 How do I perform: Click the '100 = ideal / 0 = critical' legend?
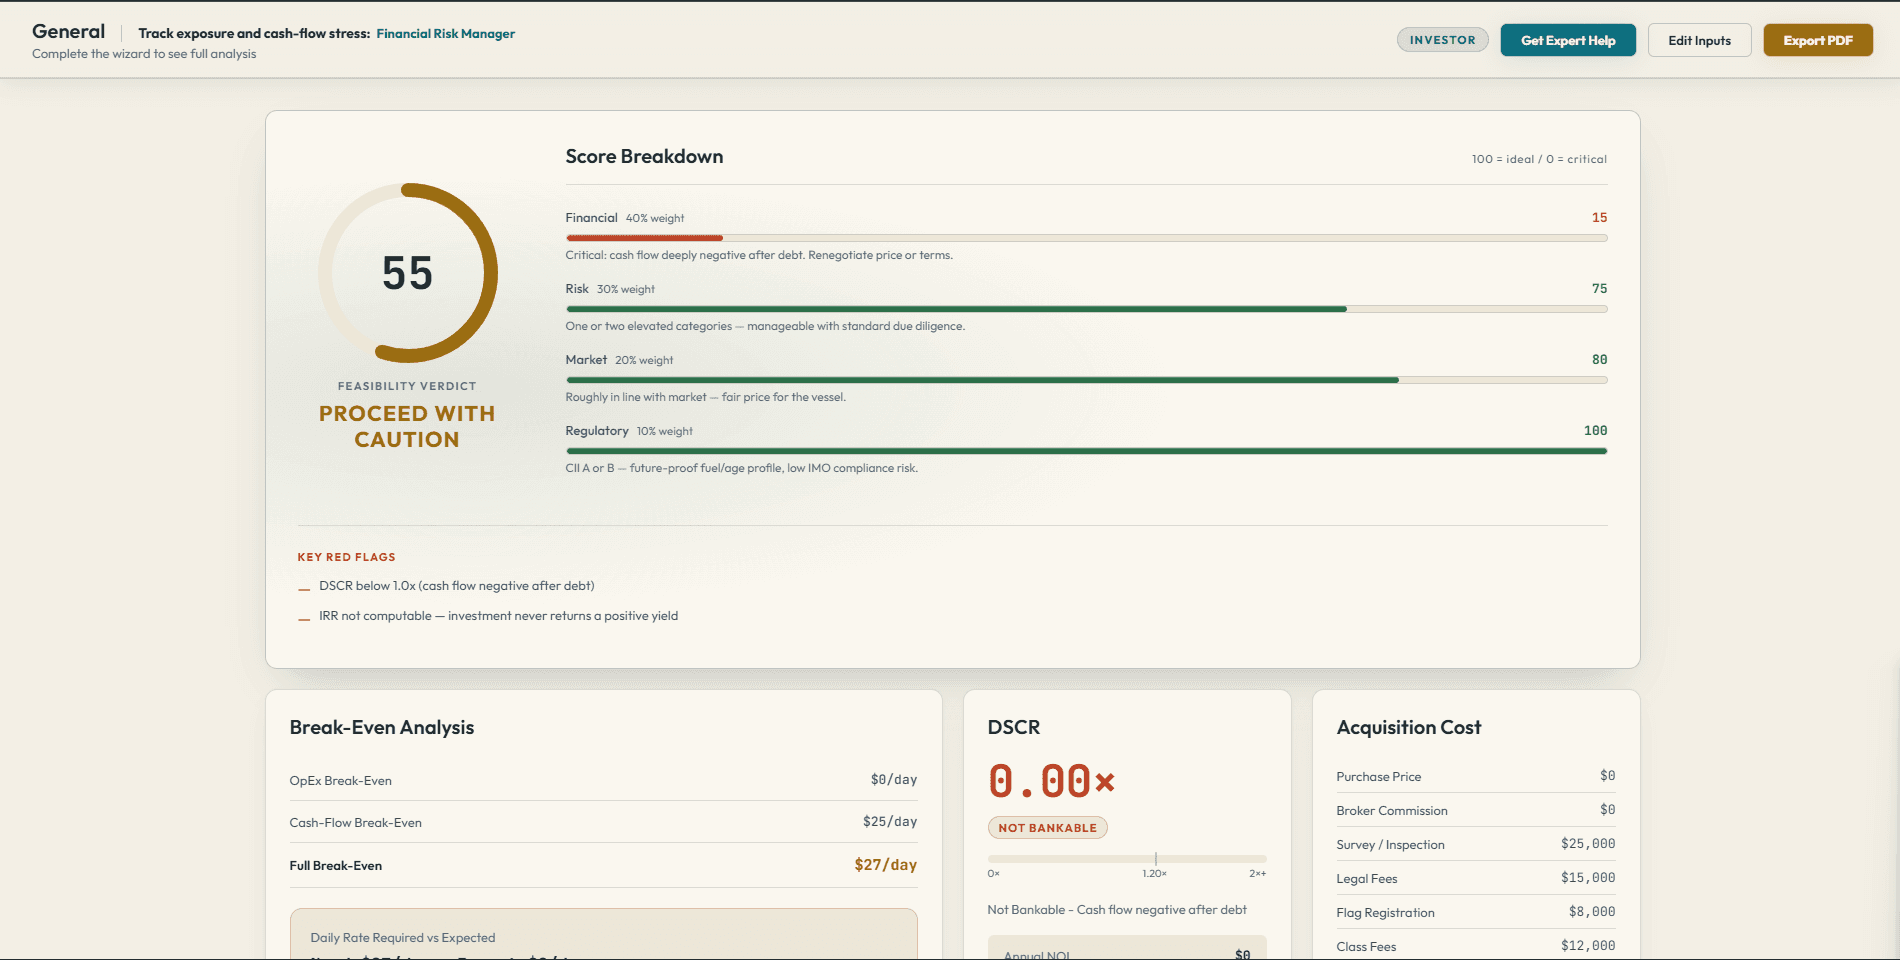click(x=1539, y=159)
